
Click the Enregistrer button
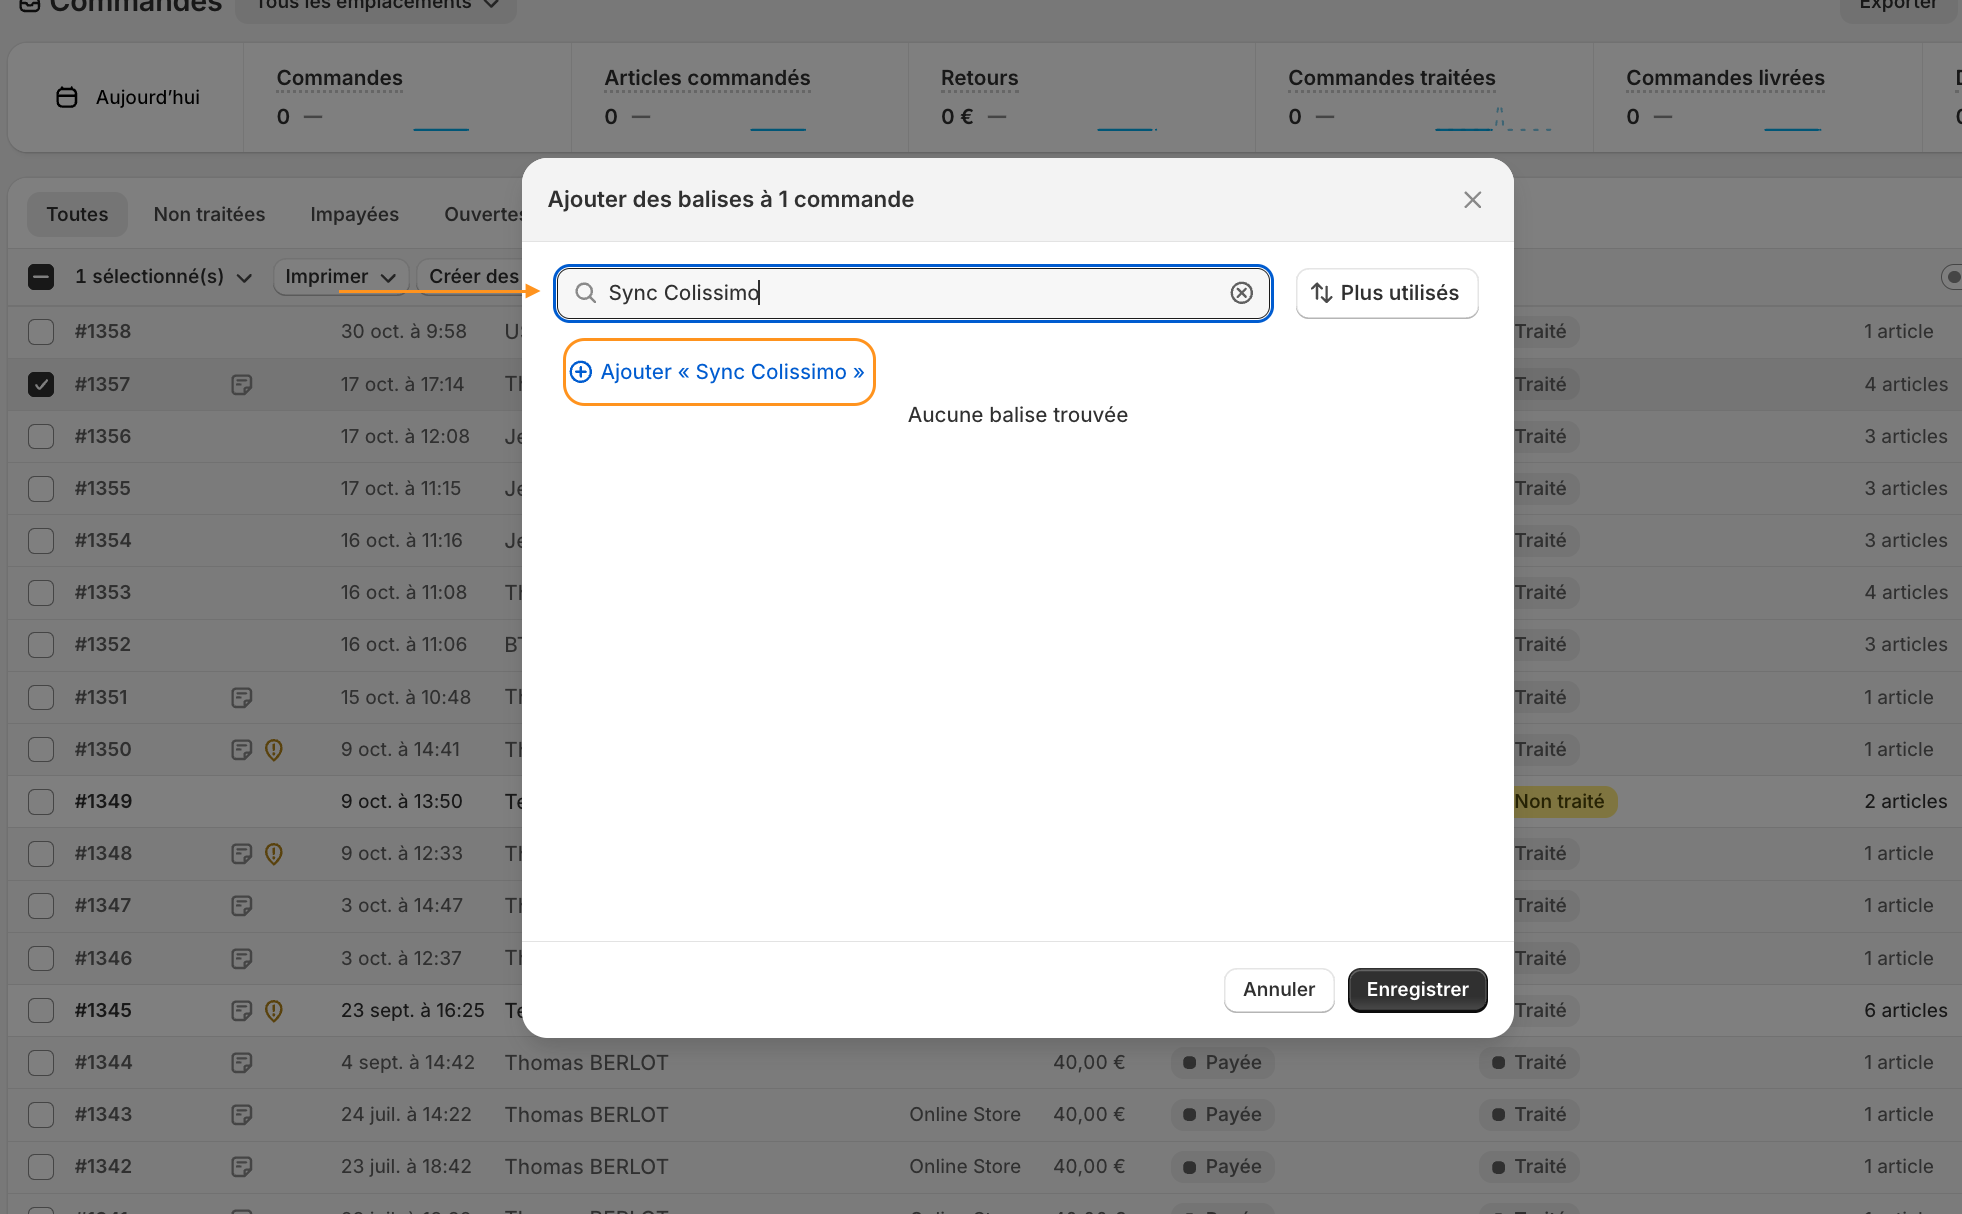[1416, 990]
